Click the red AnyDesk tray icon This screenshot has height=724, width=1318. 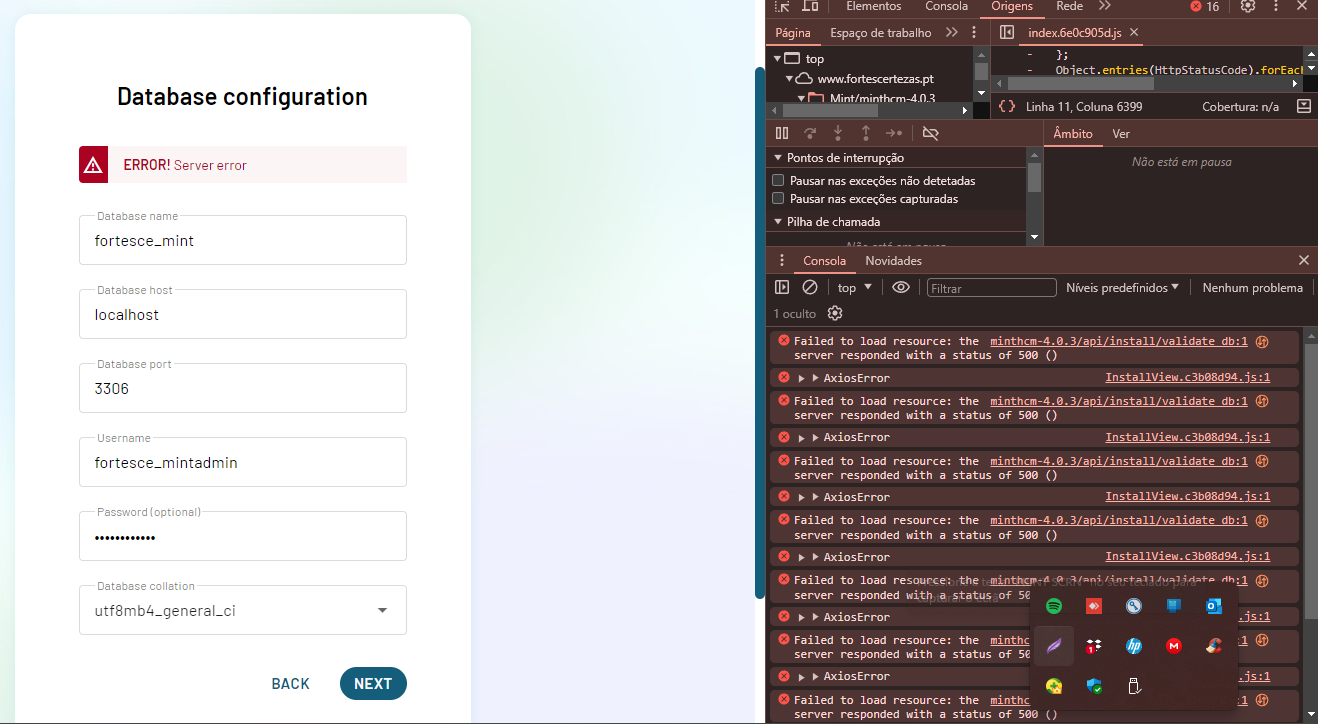click(1094, 606)
